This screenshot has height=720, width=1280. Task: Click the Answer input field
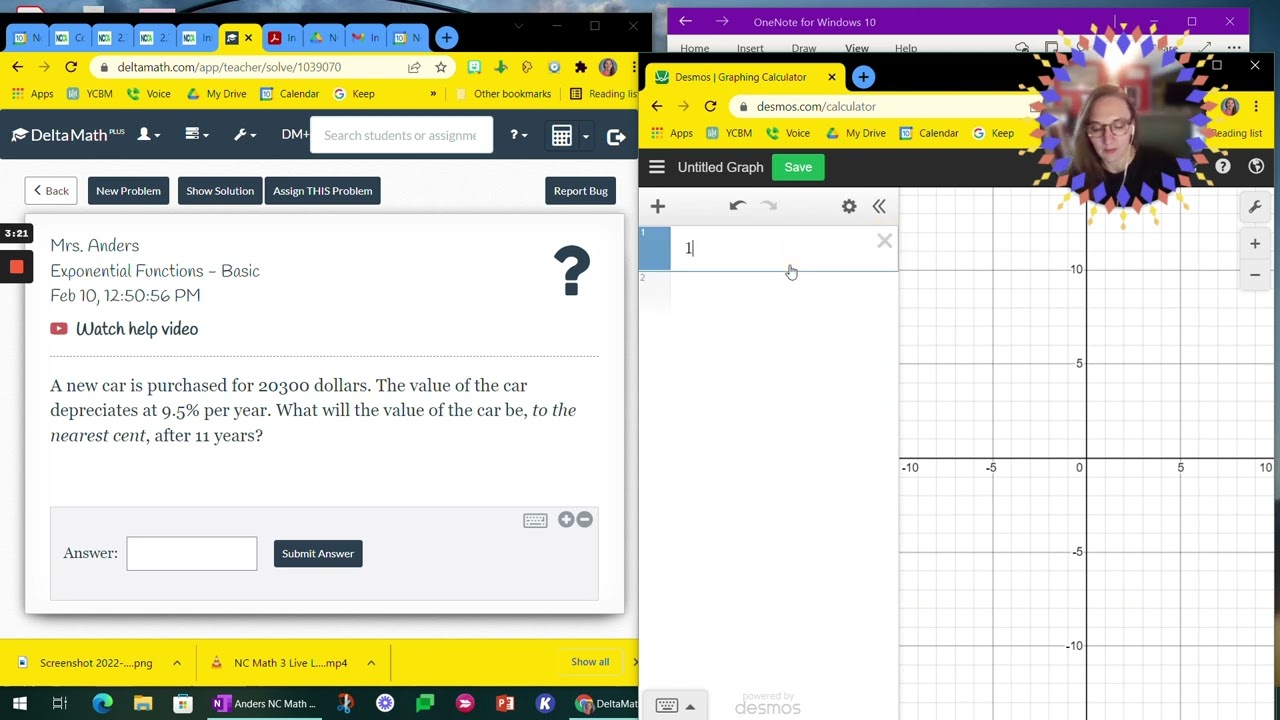click(x=192, y=554)
